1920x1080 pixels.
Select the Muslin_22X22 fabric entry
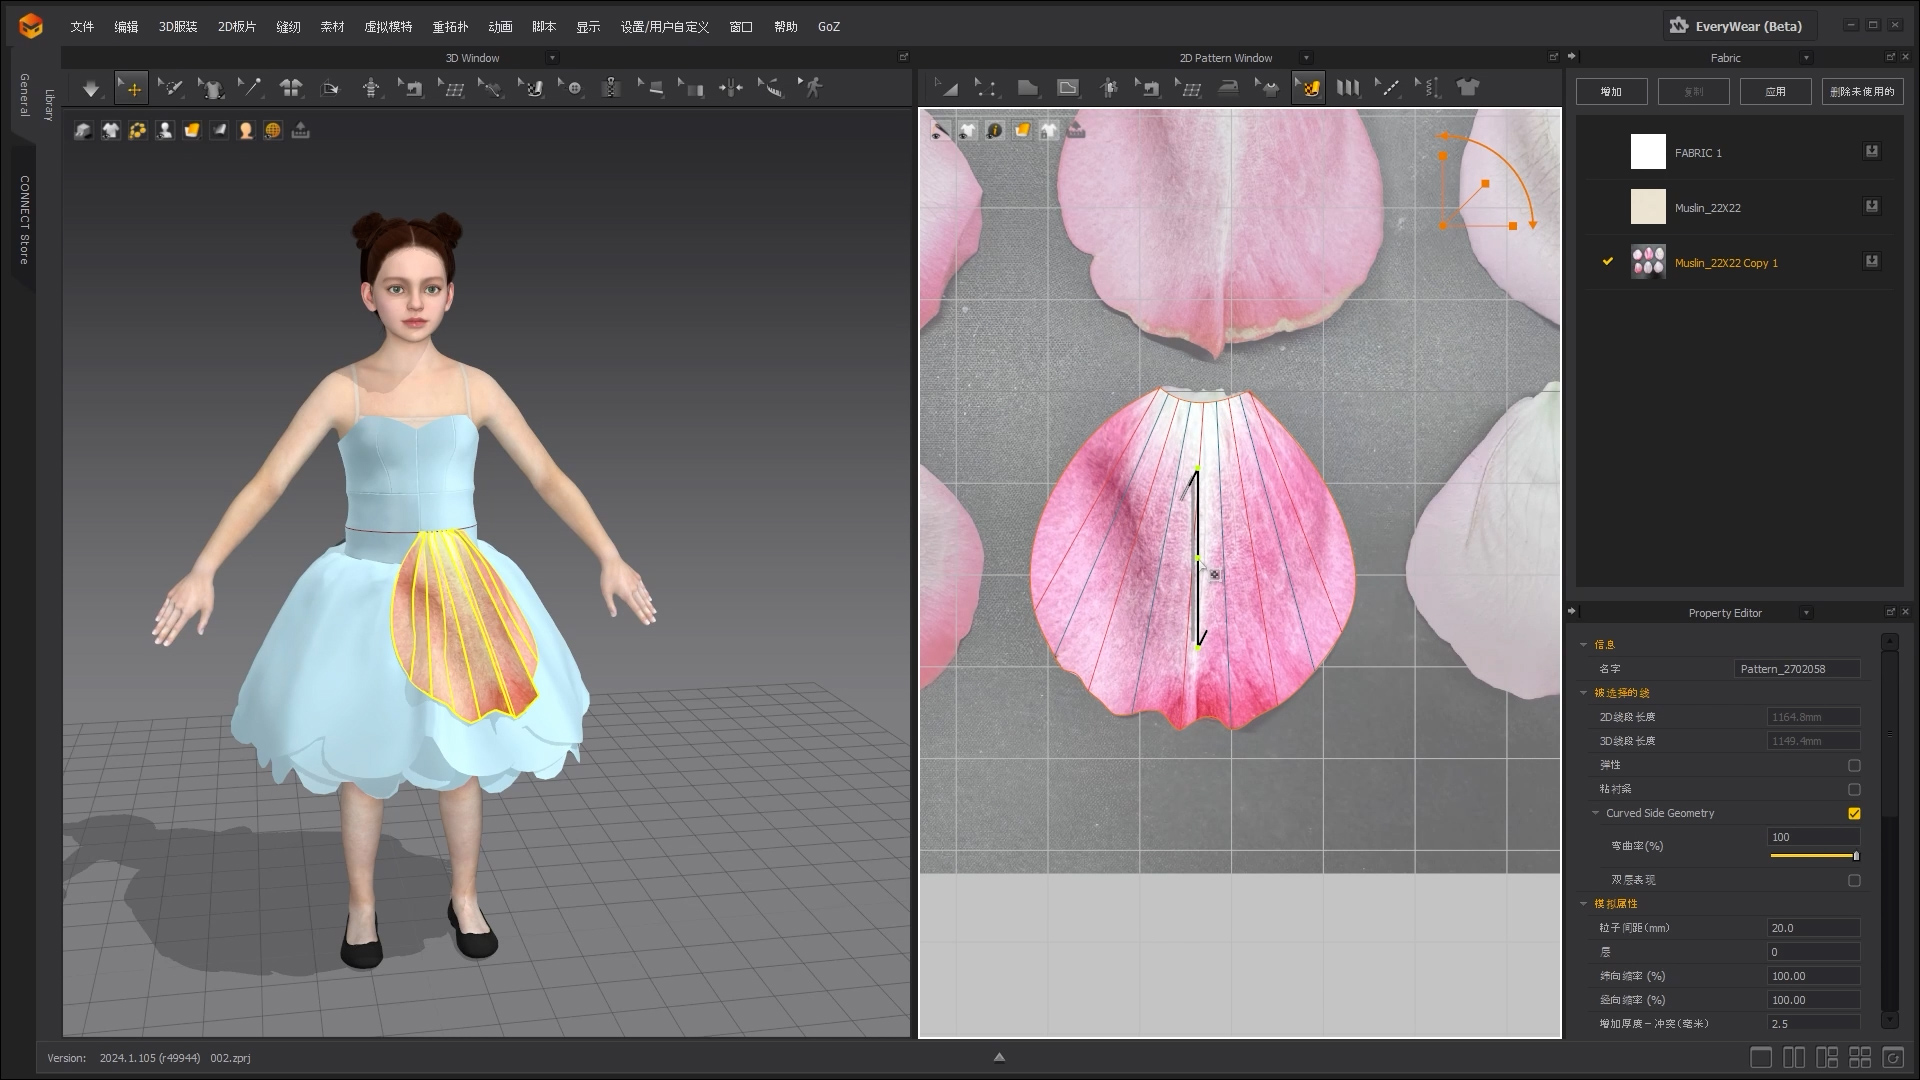click(x=1711, y=207)
